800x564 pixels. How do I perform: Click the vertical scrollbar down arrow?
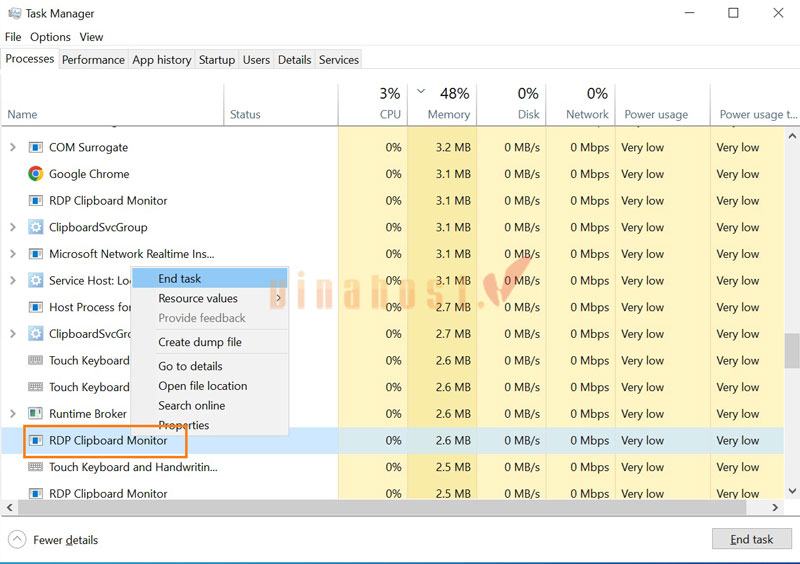(x=792, y=491)
